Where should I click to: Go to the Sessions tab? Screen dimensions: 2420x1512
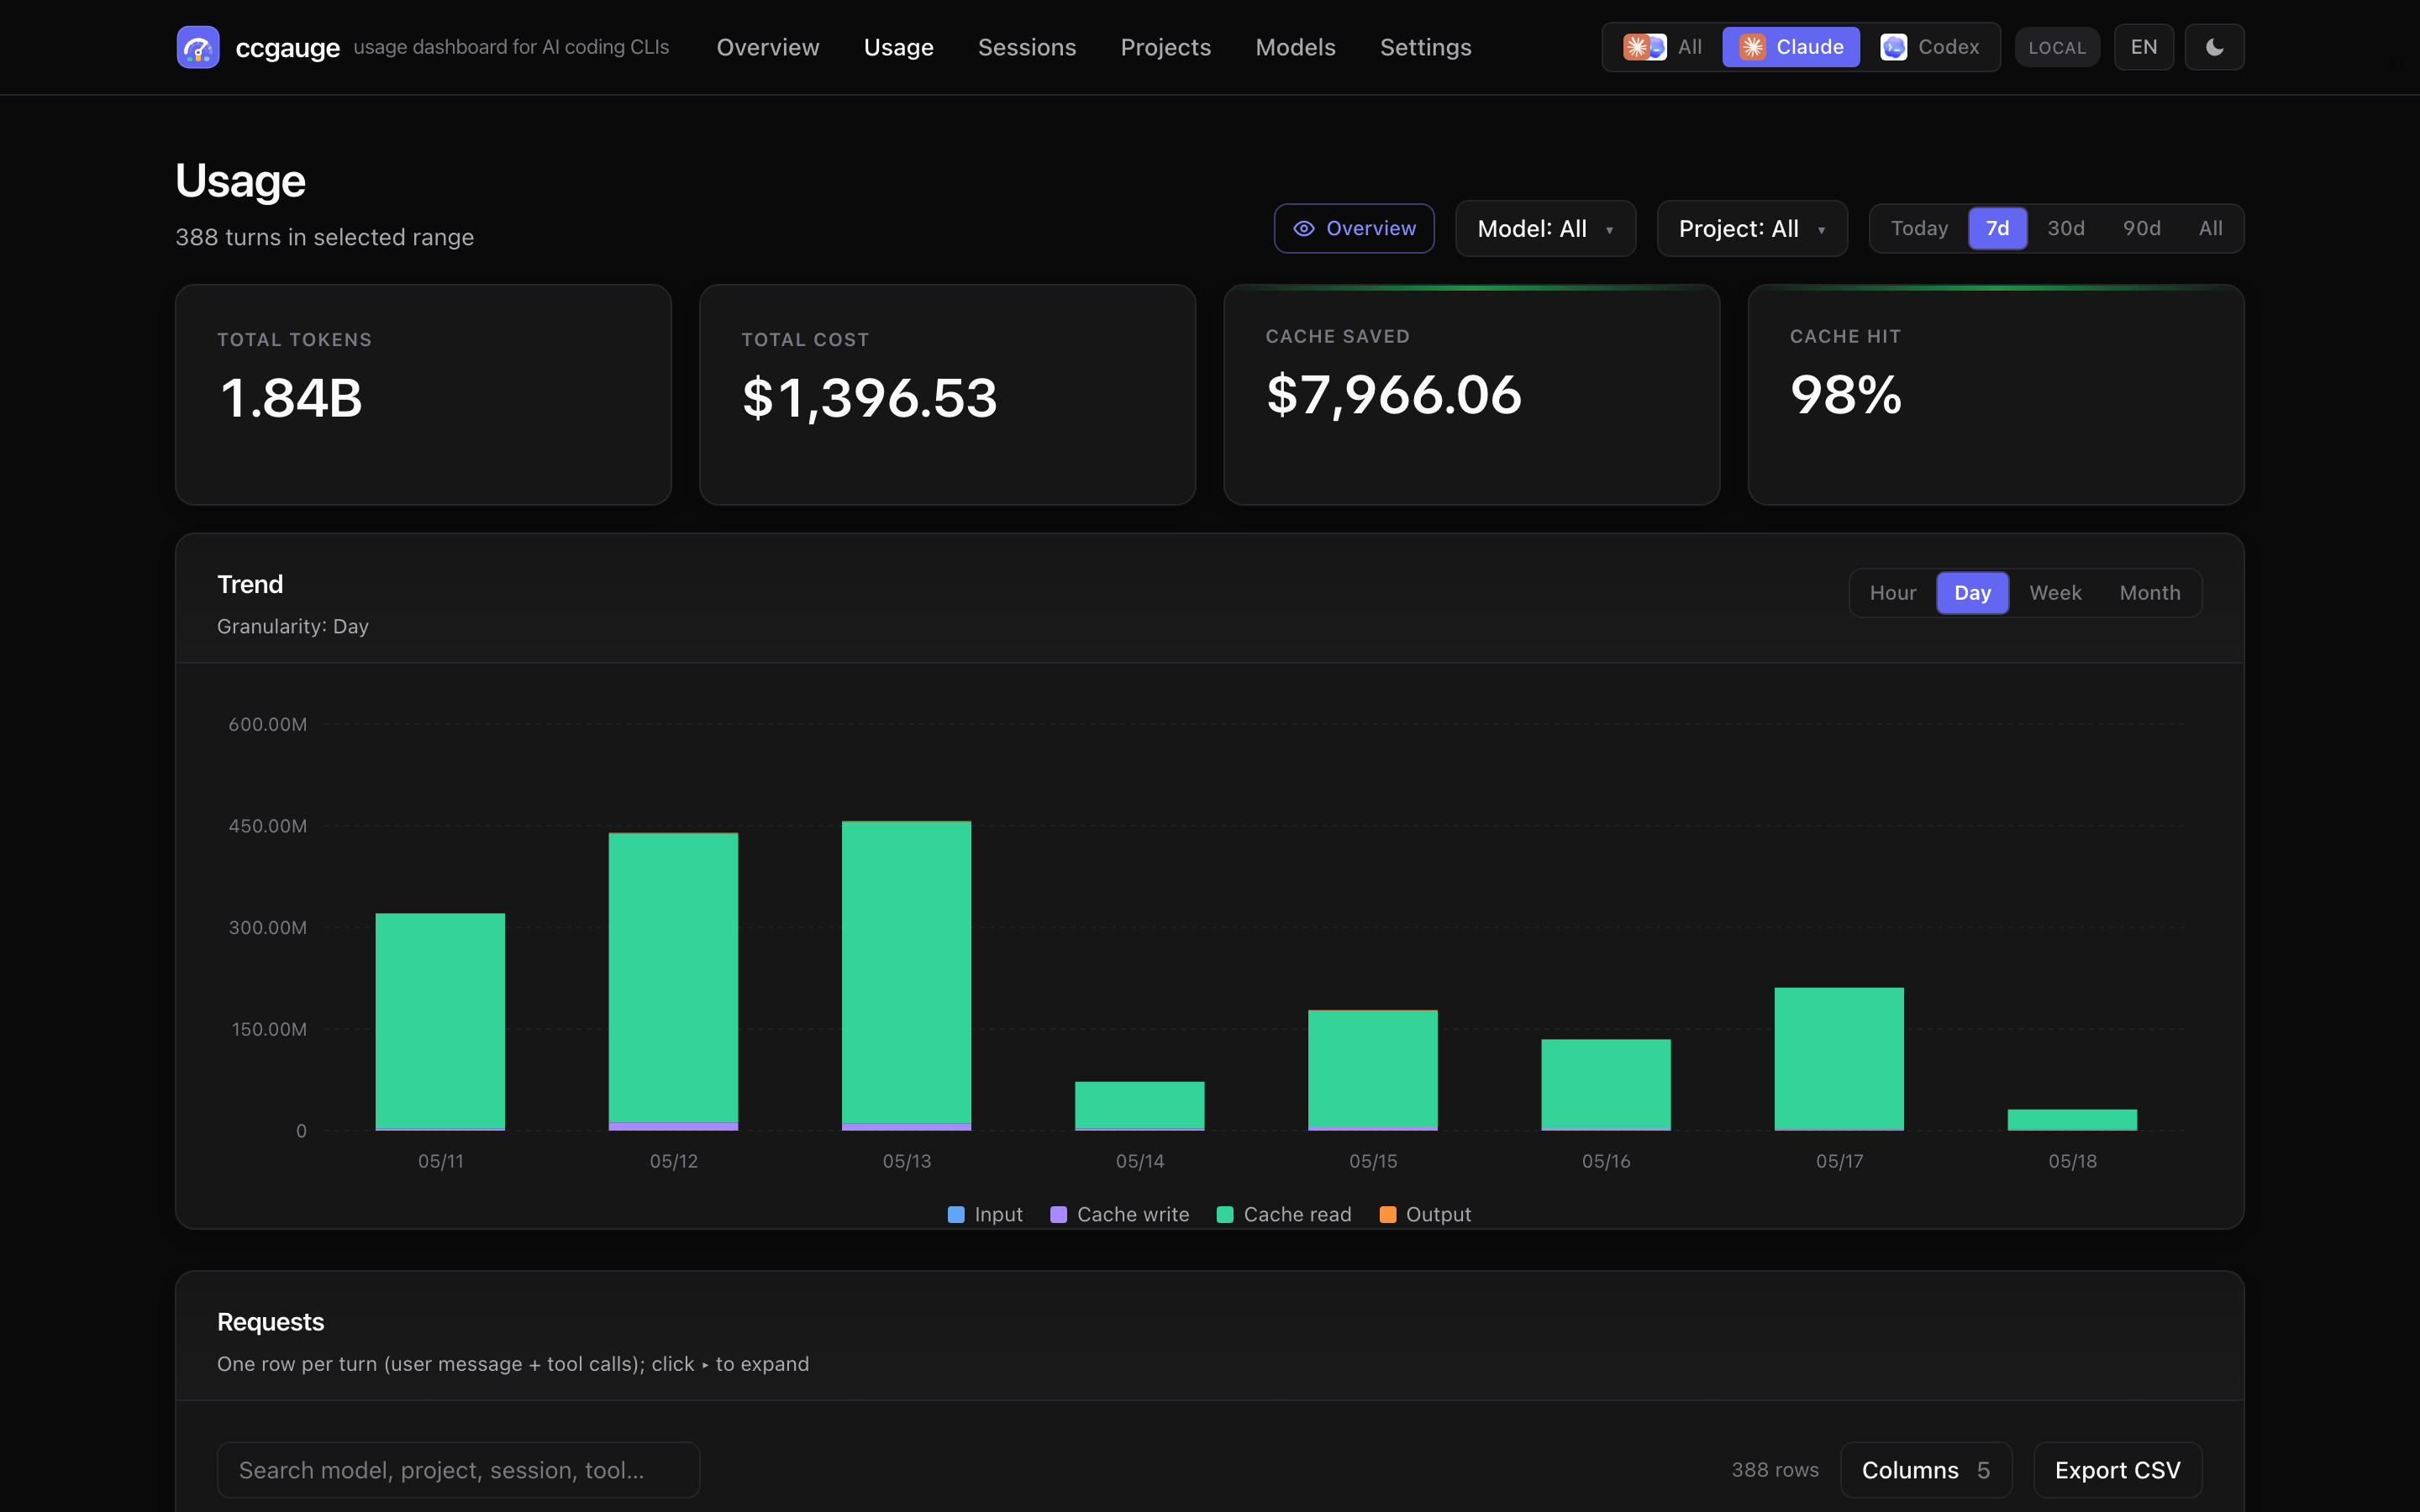pos(1027,47)
